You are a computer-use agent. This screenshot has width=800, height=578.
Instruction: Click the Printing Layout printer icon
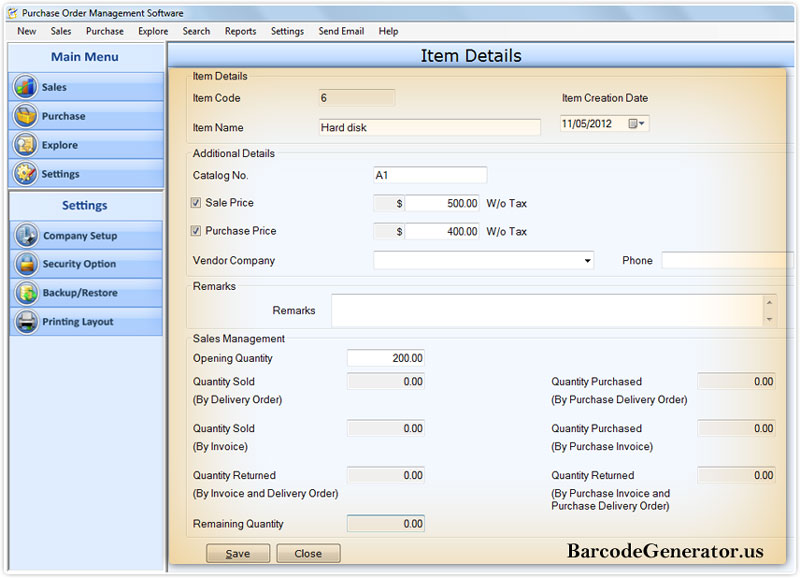(27, 321)
